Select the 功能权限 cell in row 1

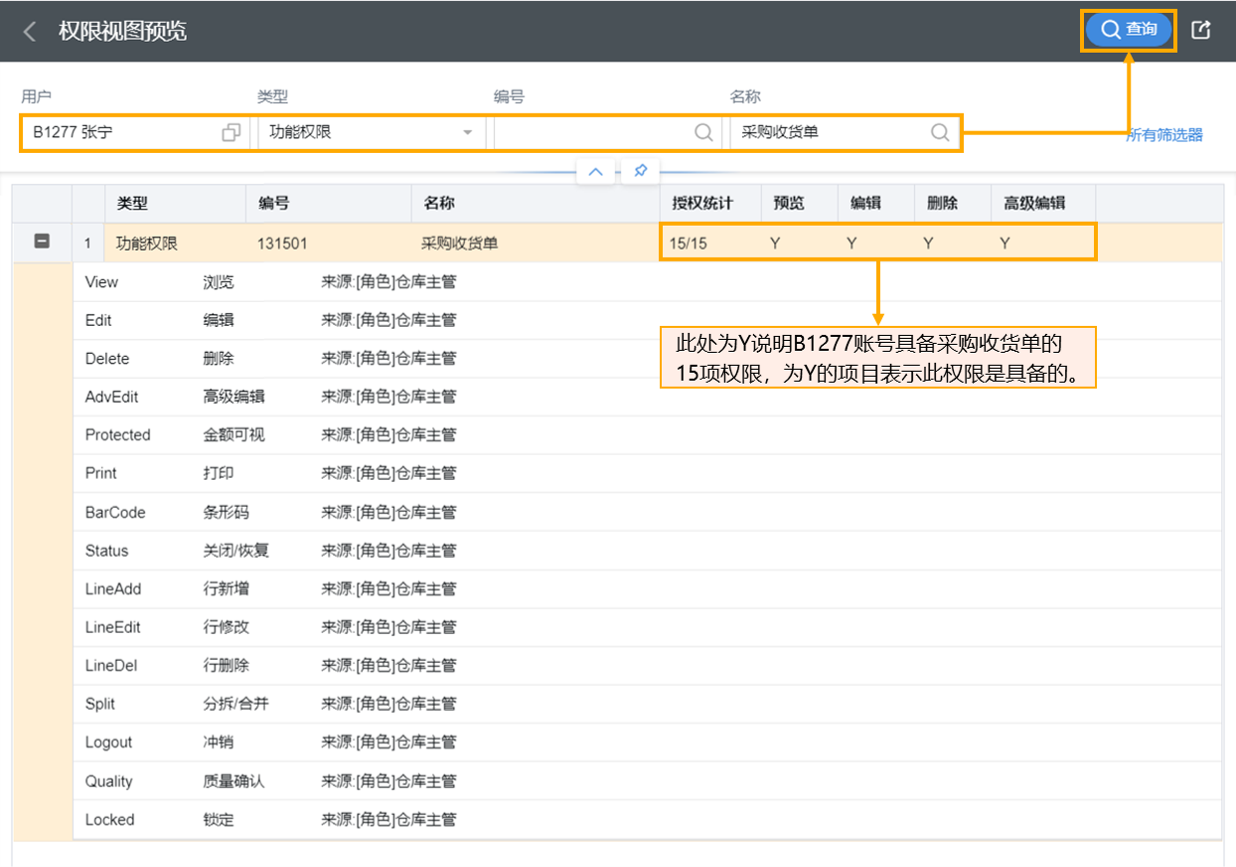(175, 243)
